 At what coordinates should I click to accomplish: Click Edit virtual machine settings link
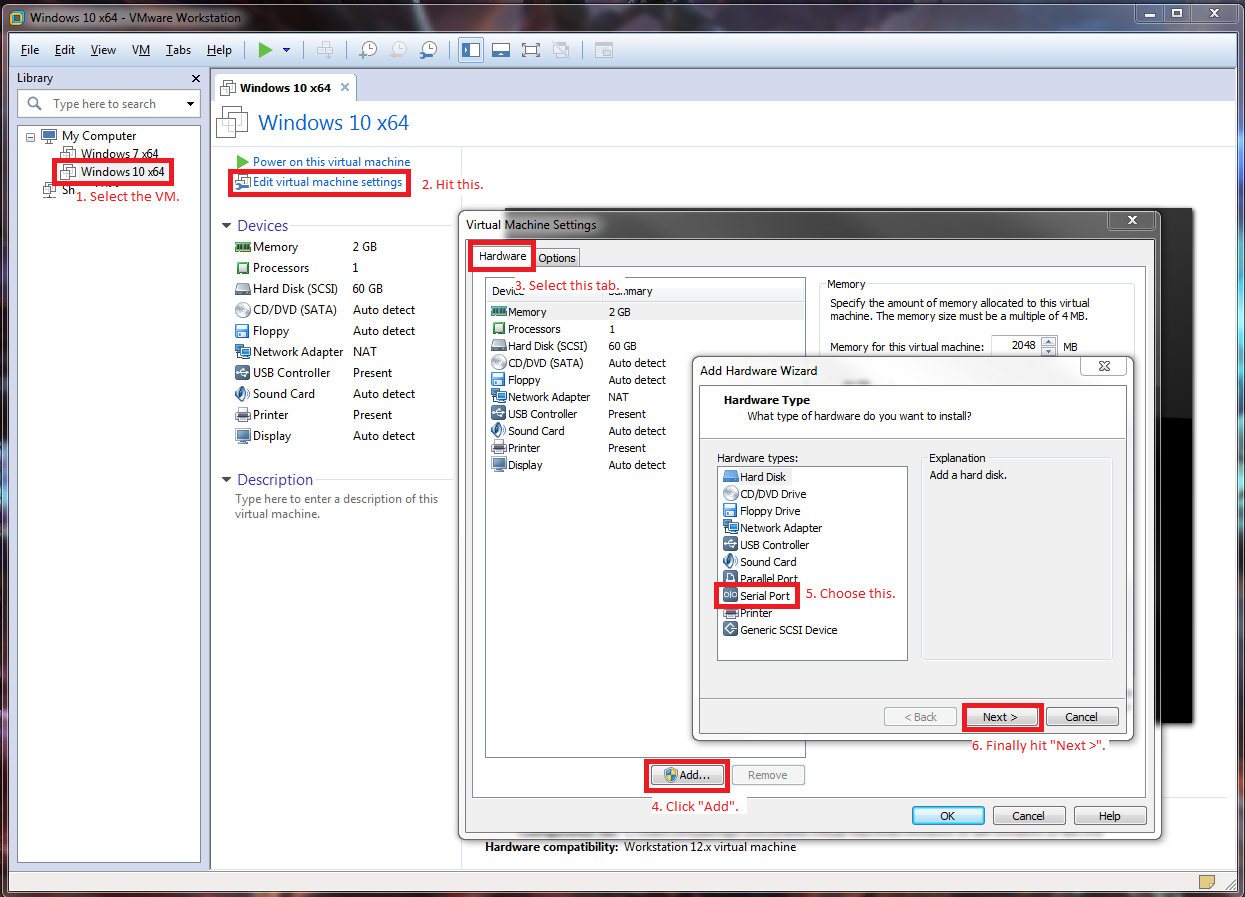pyautogui.click(x=327, y=182)
